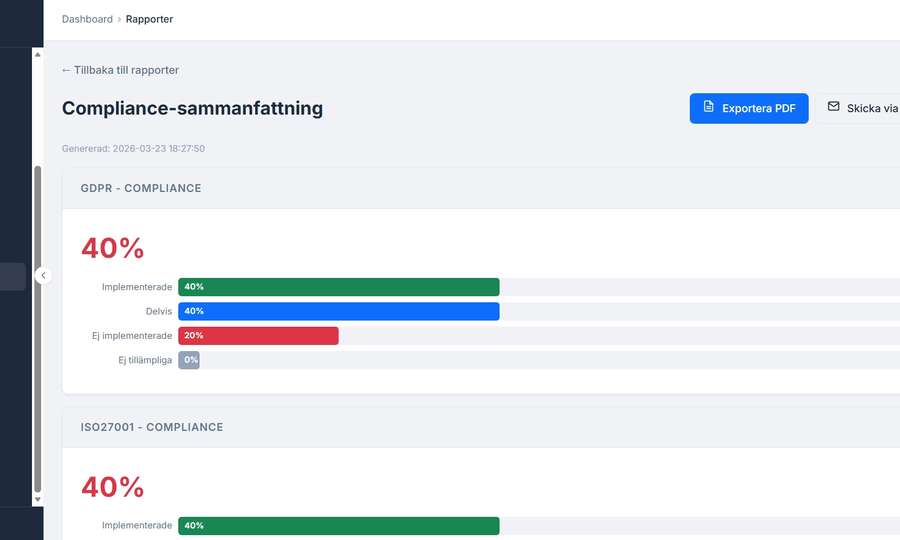
Task: Click ISO27001 green Implementerade 40% bar
Action: [338, 526]
